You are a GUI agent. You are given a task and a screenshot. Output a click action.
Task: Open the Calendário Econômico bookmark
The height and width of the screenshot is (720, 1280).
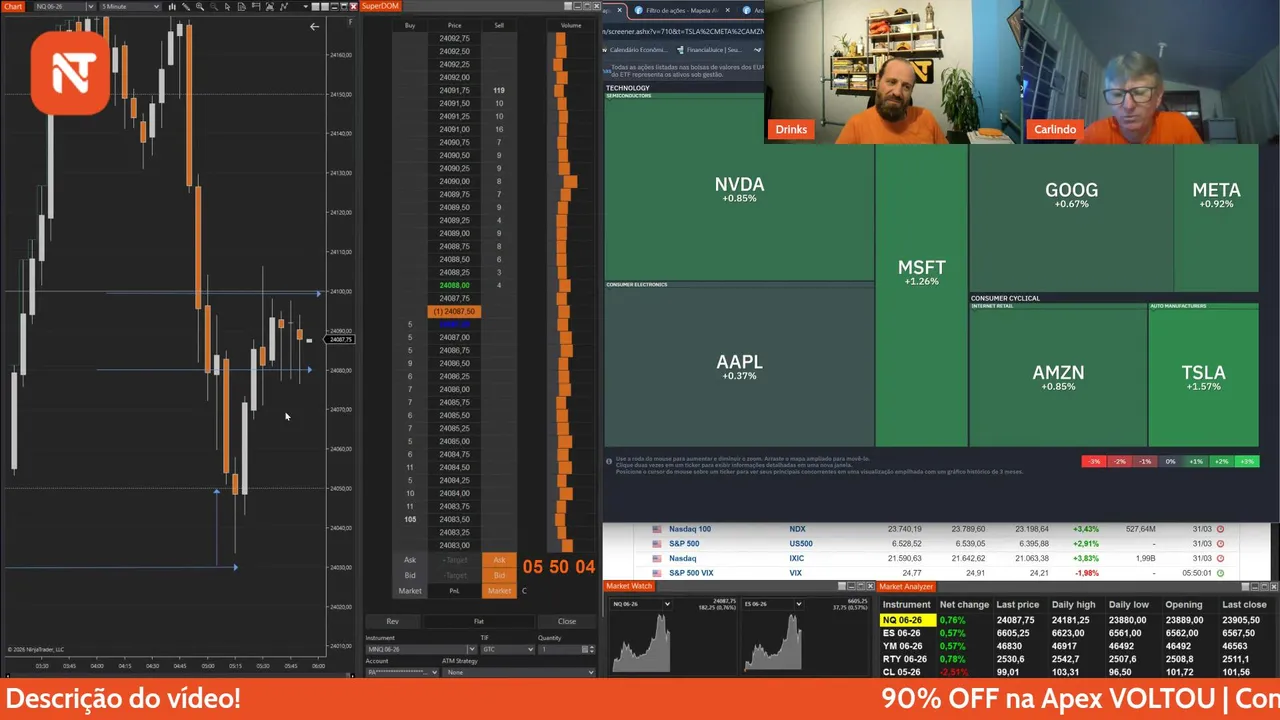[636, 50]
